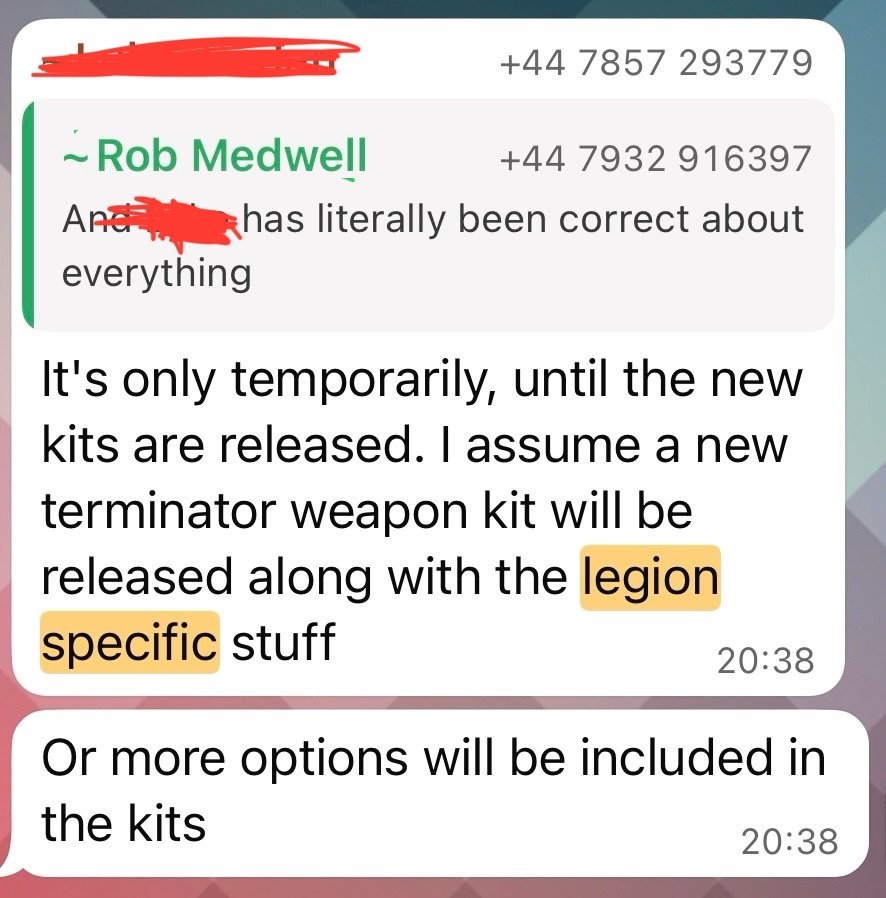Select the highlighted word 'legion'

[650, 577]
